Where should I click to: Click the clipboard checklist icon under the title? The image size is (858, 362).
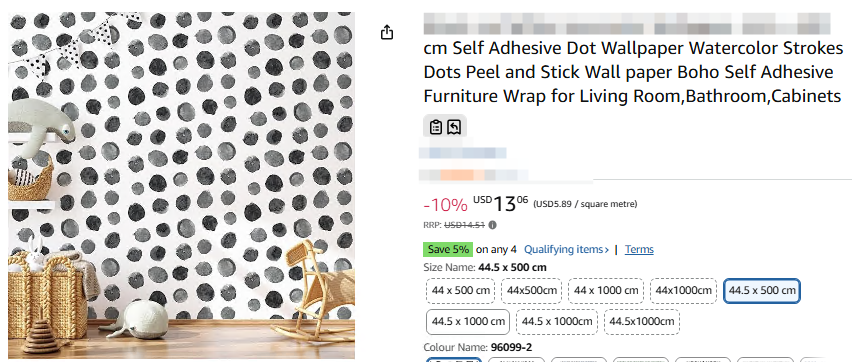[x=436, y=127]
